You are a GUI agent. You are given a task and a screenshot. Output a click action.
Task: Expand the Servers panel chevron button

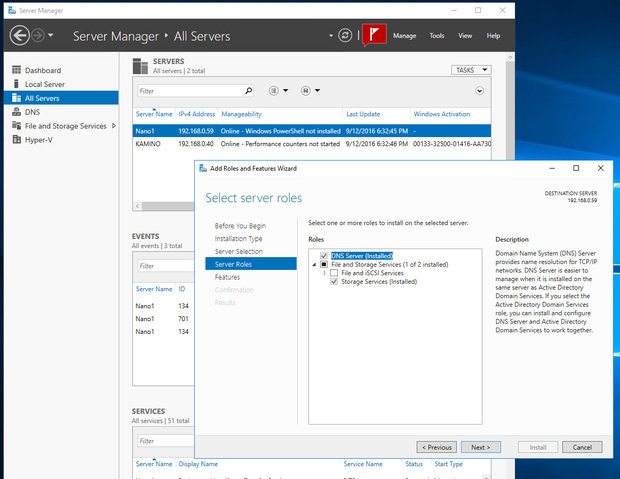pos(480,91)
